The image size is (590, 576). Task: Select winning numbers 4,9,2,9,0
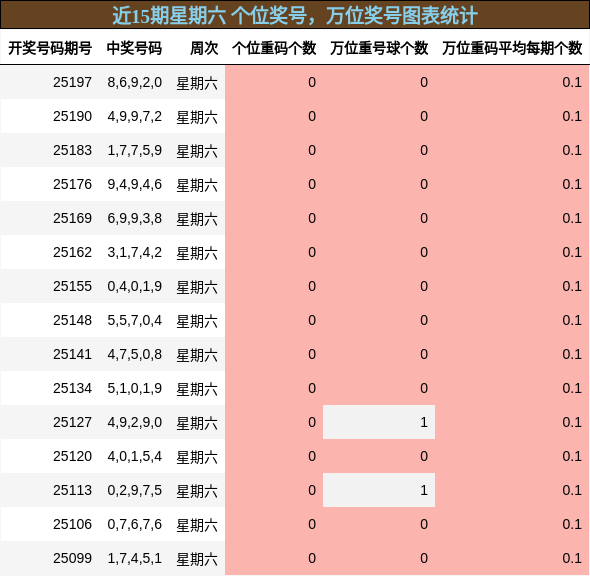click(x=135, y=422)
